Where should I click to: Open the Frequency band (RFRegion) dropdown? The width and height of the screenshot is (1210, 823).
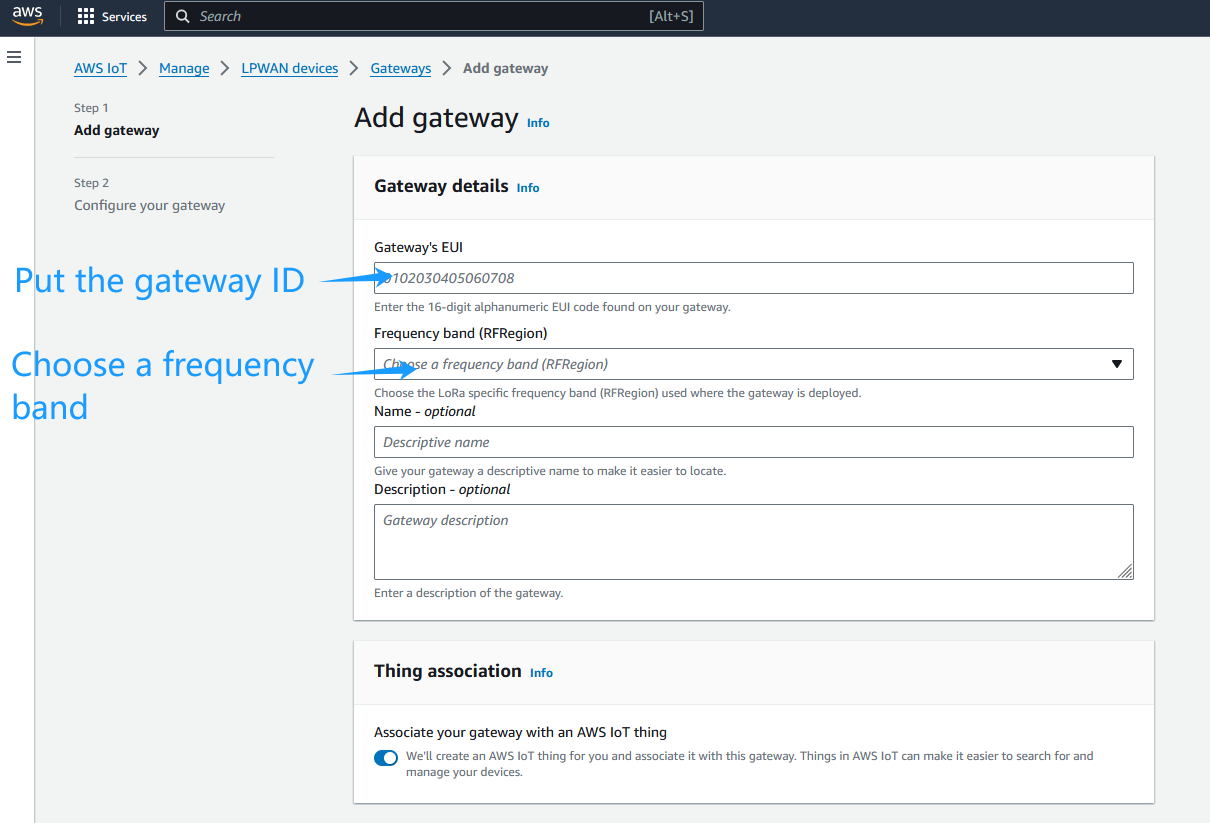[754, 364]
